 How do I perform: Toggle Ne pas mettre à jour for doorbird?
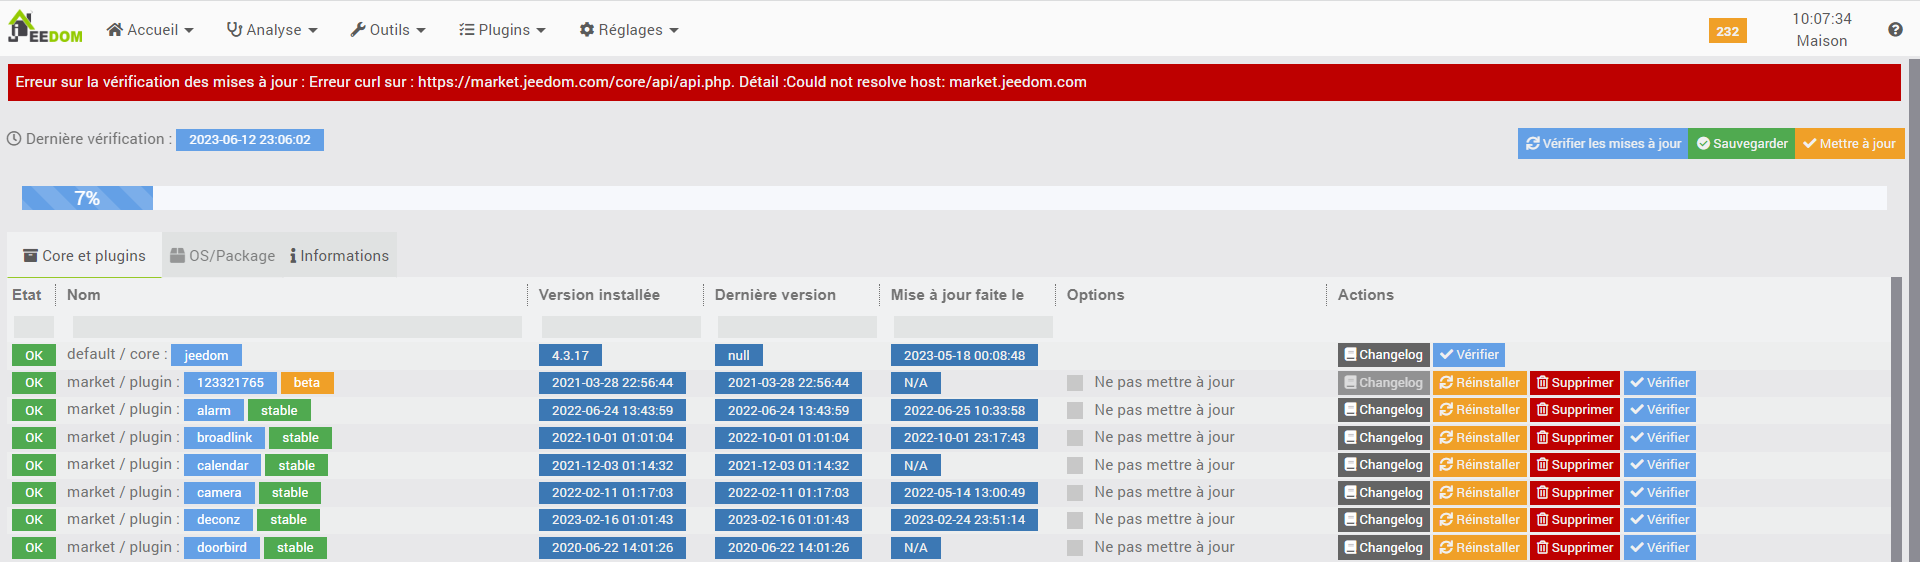pyautogui.click(x=1075, y=548)
